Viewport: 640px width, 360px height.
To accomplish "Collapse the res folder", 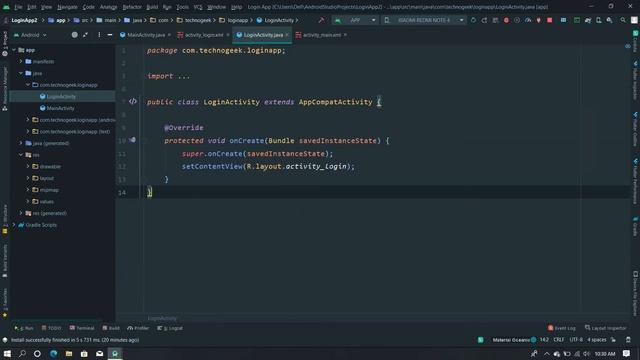I will [21, 155].
